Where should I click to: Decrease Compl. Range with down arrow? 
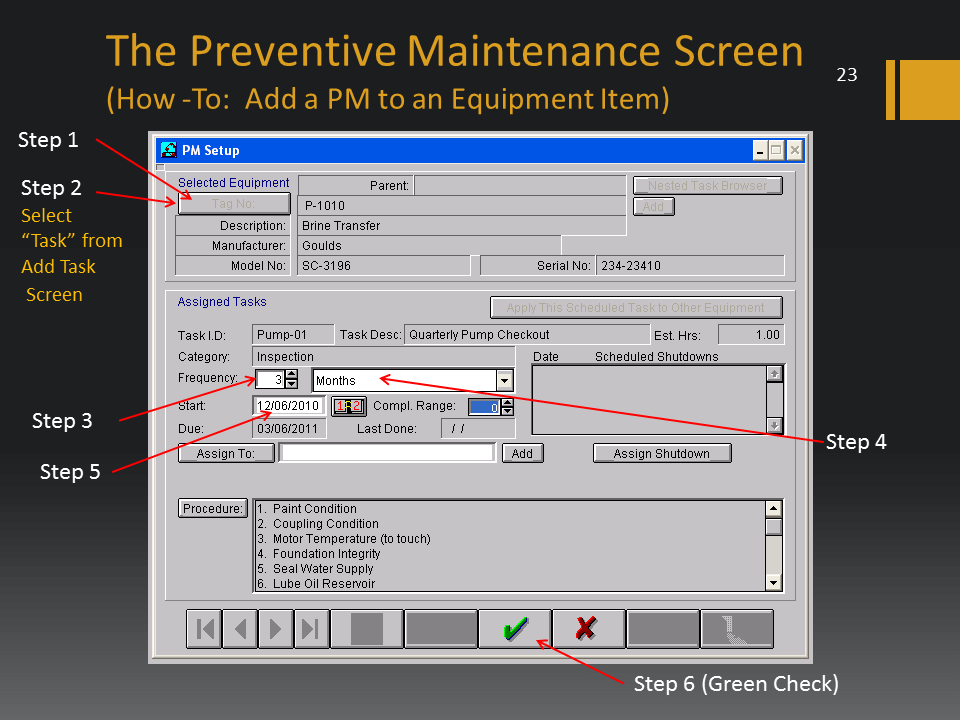pos(507,411)
